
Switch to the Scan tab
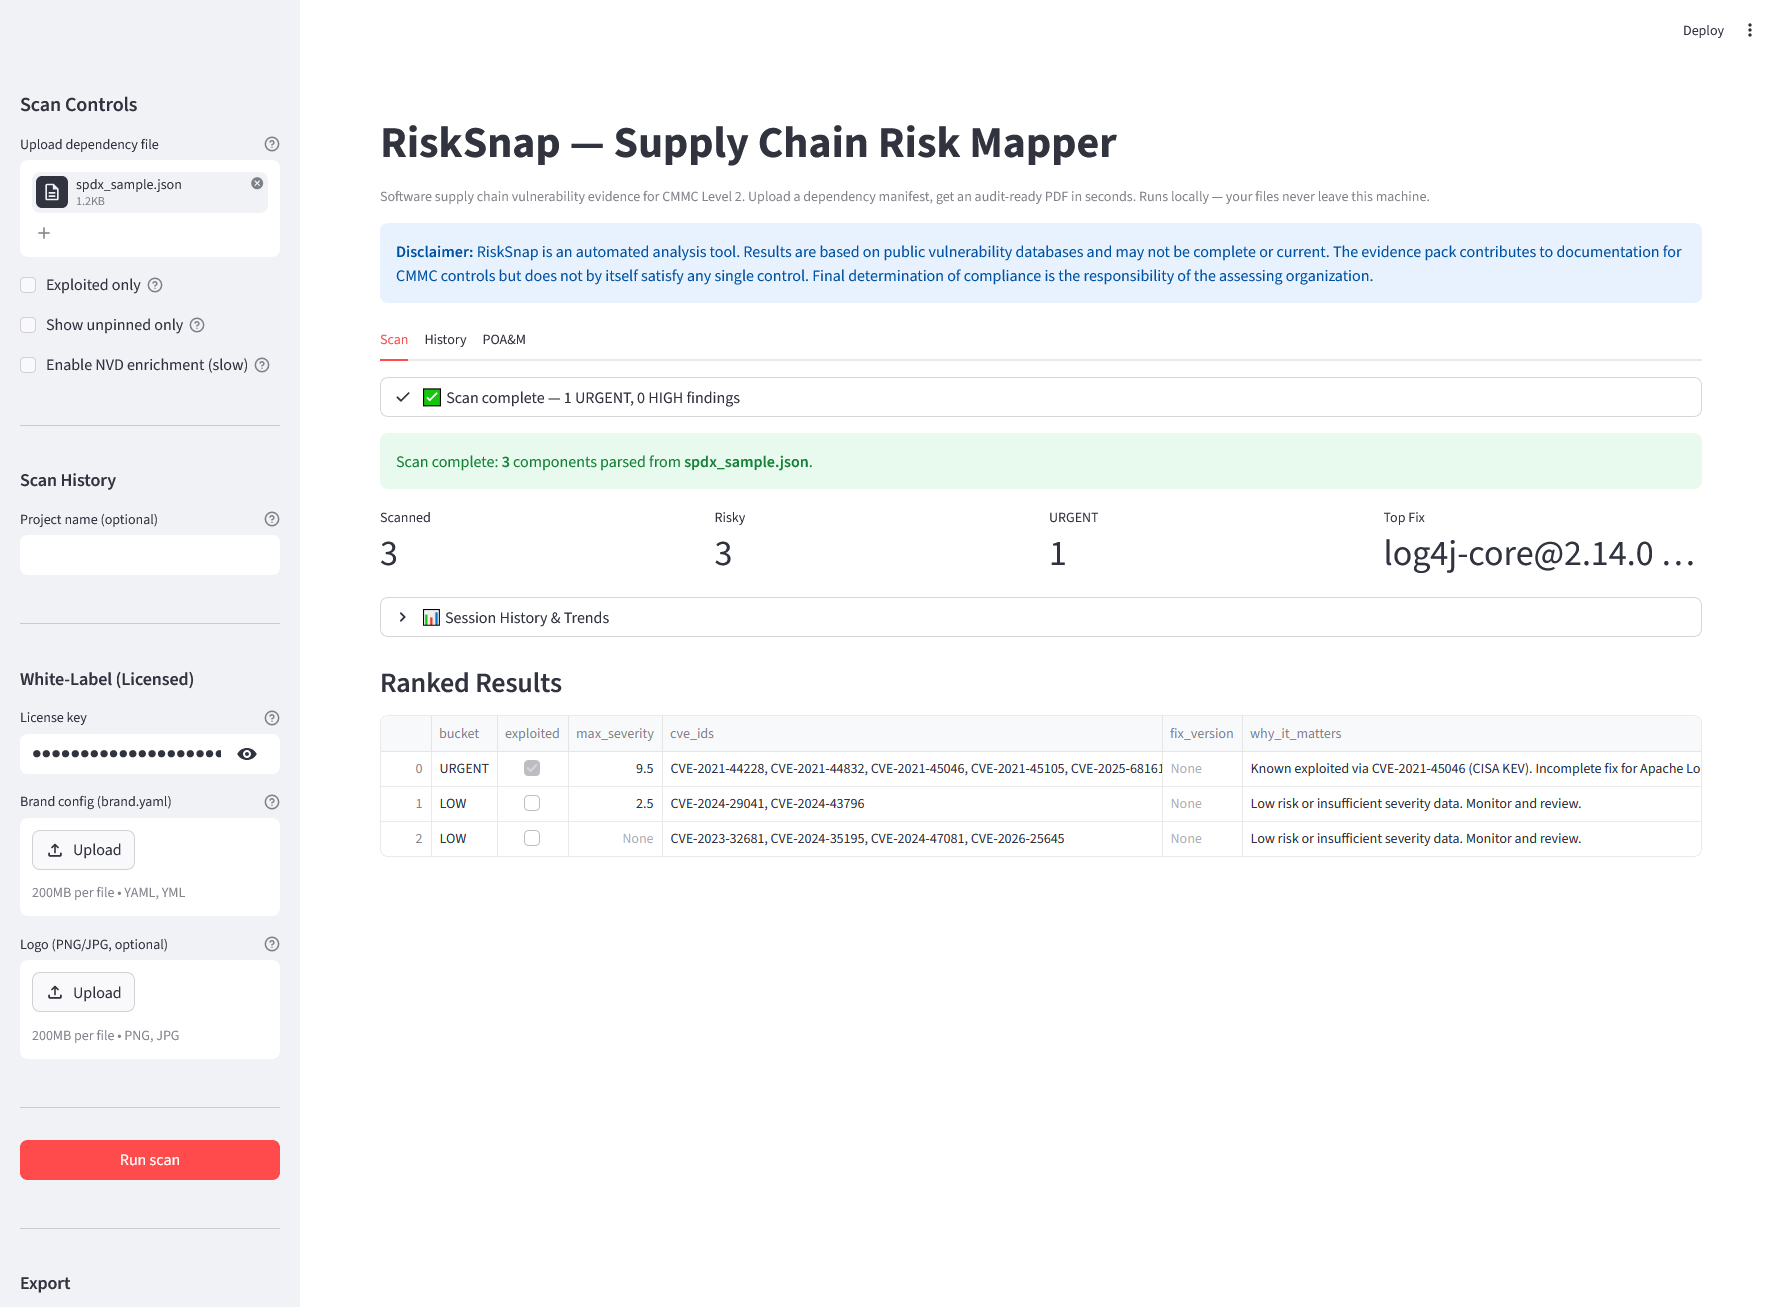click(394, 340)
